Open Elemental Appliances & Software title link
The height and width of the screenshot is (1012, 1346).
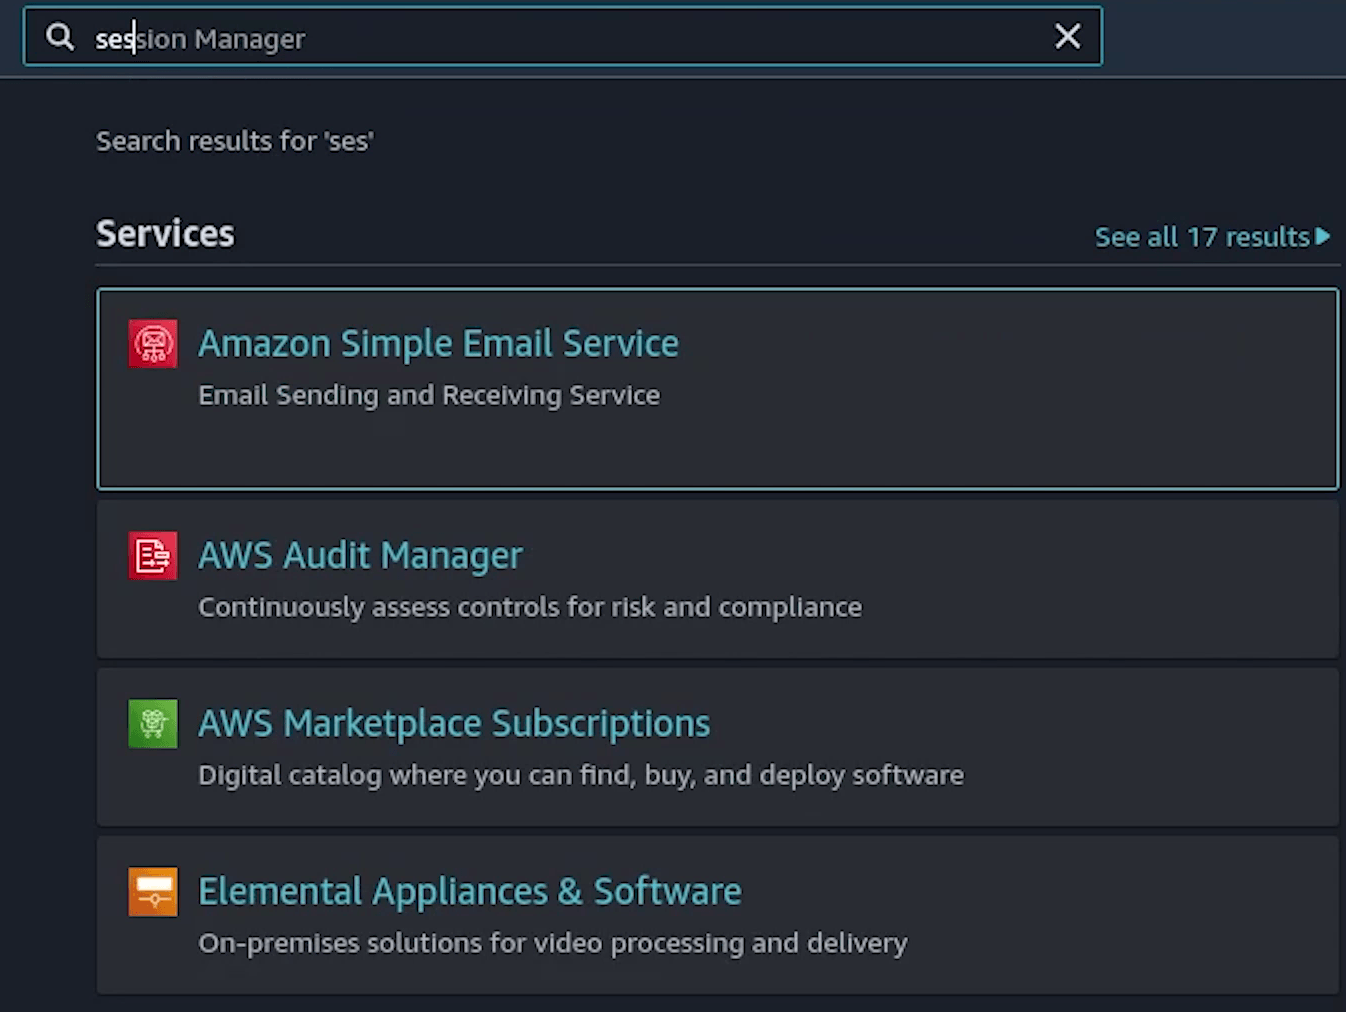(x=470, y=892)
